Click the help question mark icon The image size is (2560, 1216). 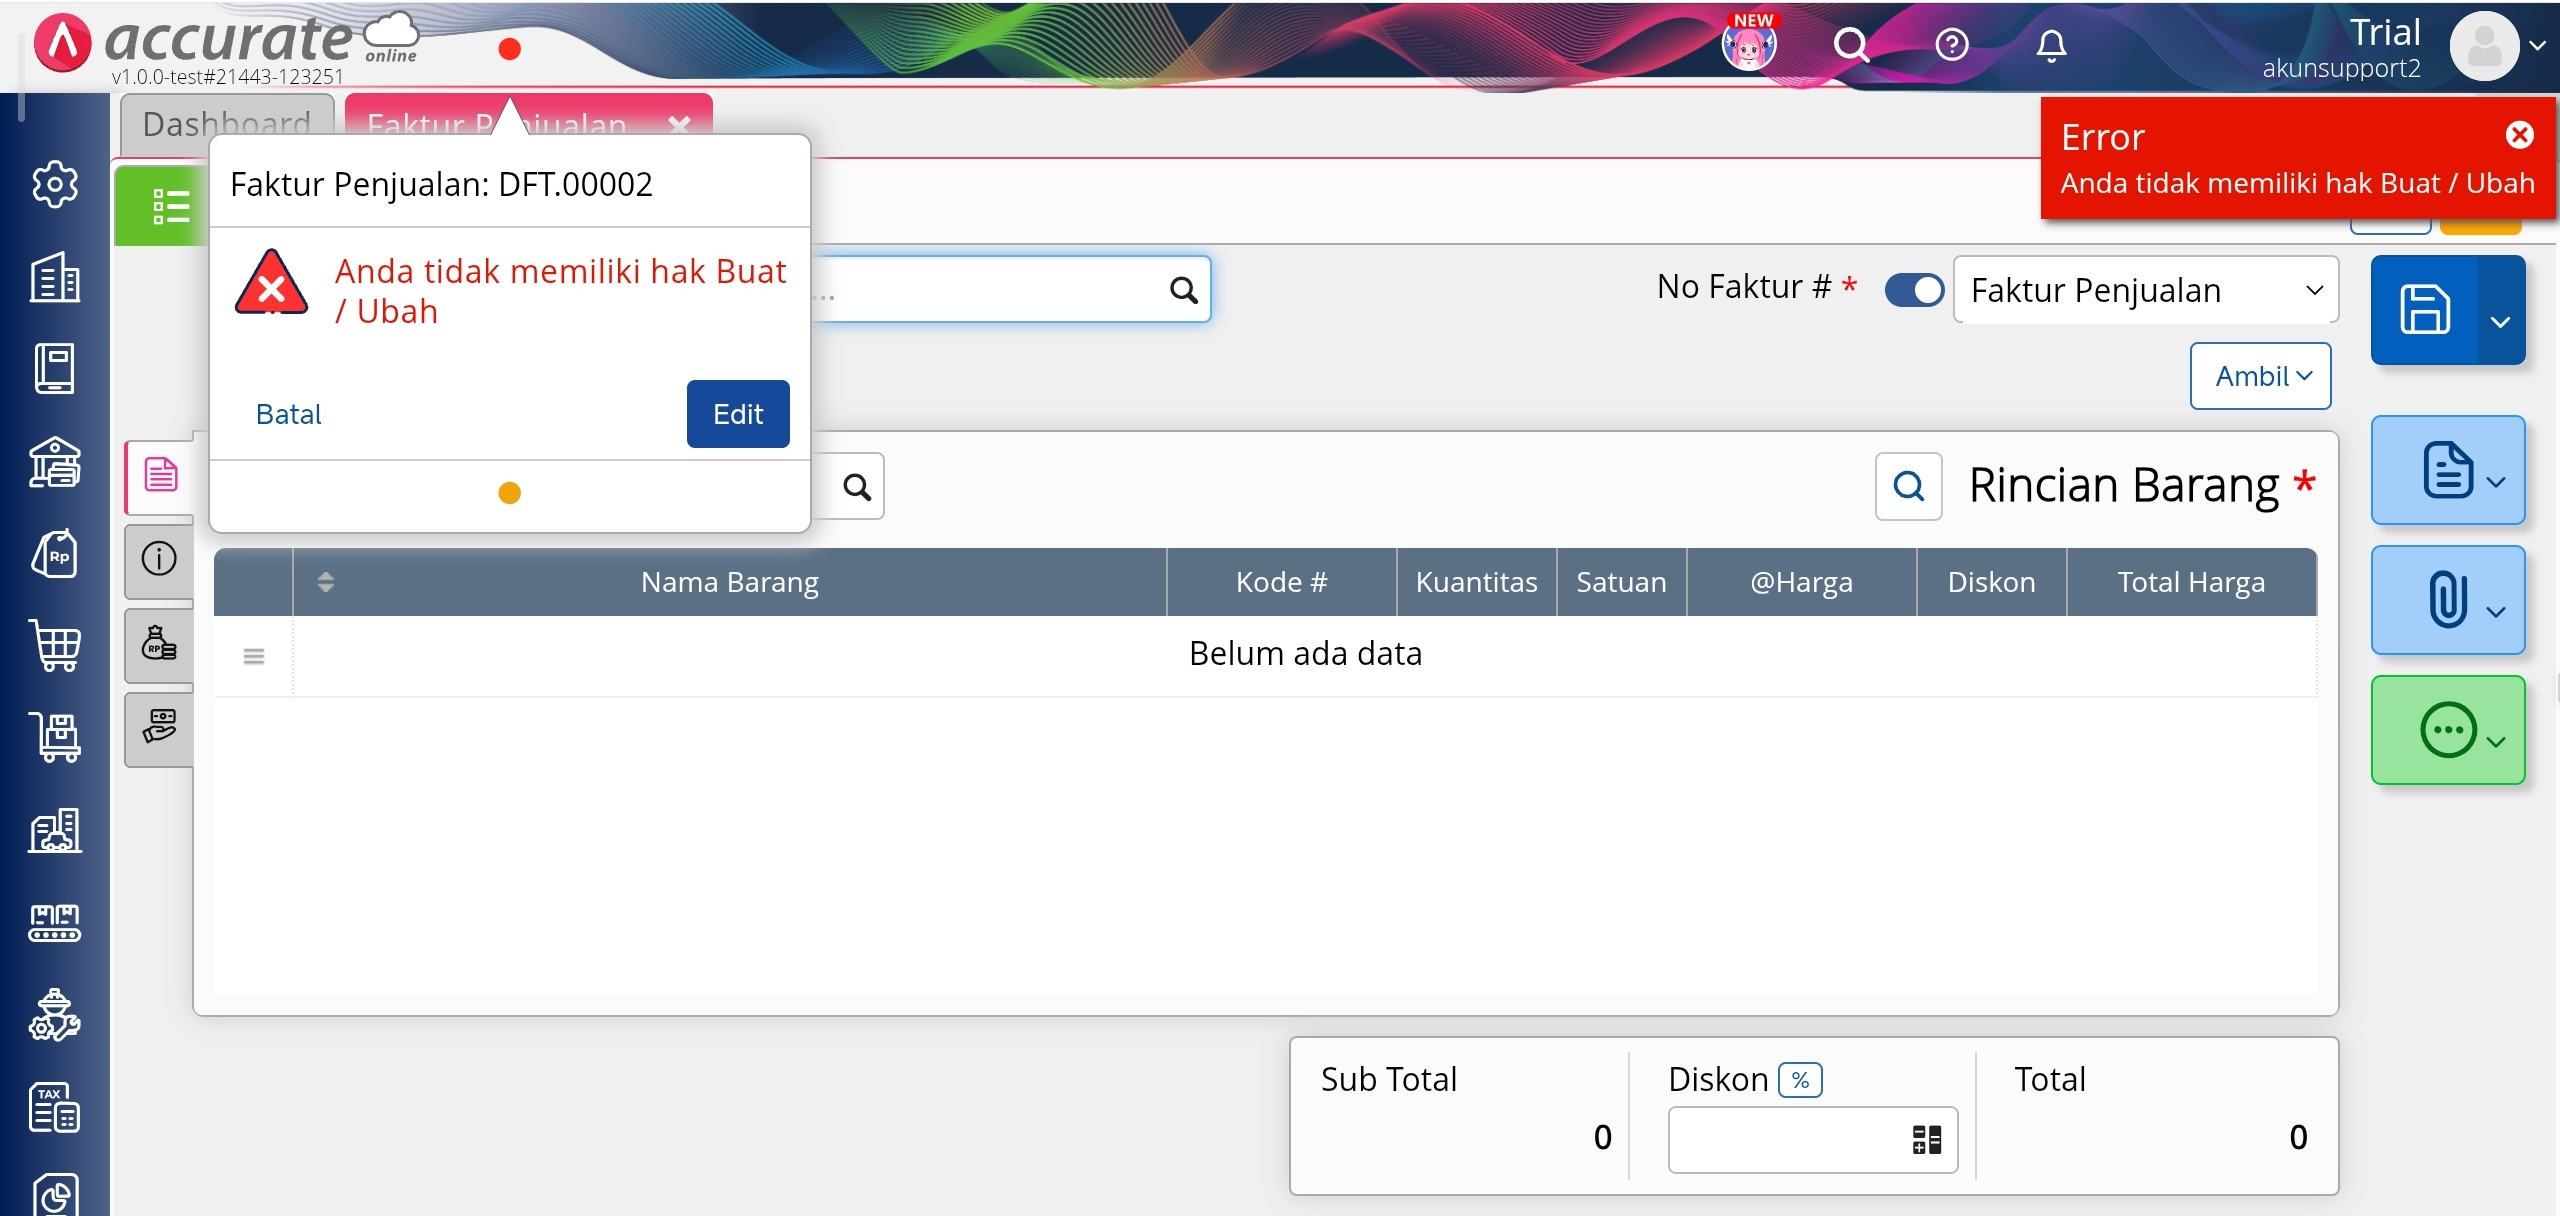1951,45
